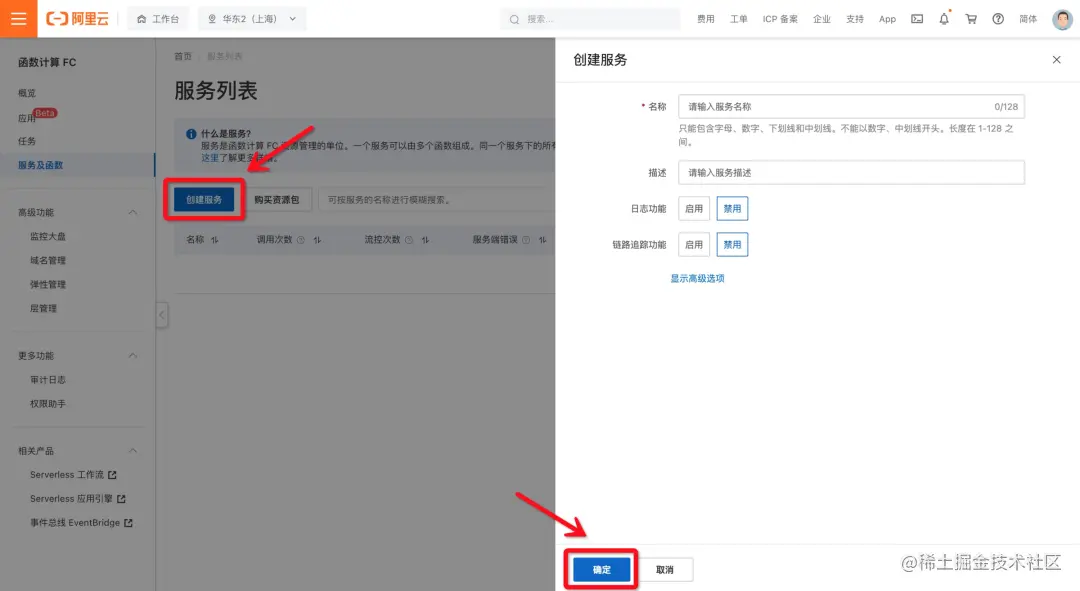The height and width of the screenshot is (591, 1080).
Task: Switch language with 简体
Action: 1028,19
